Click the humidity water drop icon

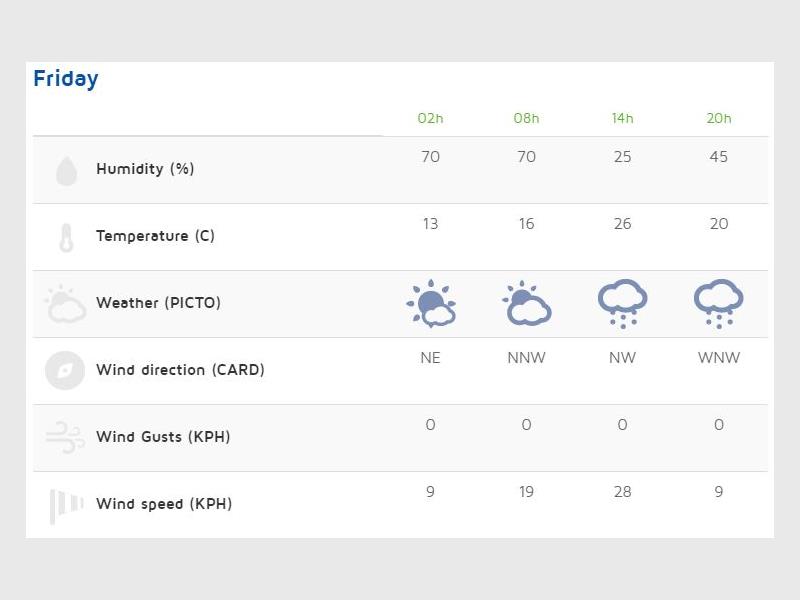tap(66, 171)
